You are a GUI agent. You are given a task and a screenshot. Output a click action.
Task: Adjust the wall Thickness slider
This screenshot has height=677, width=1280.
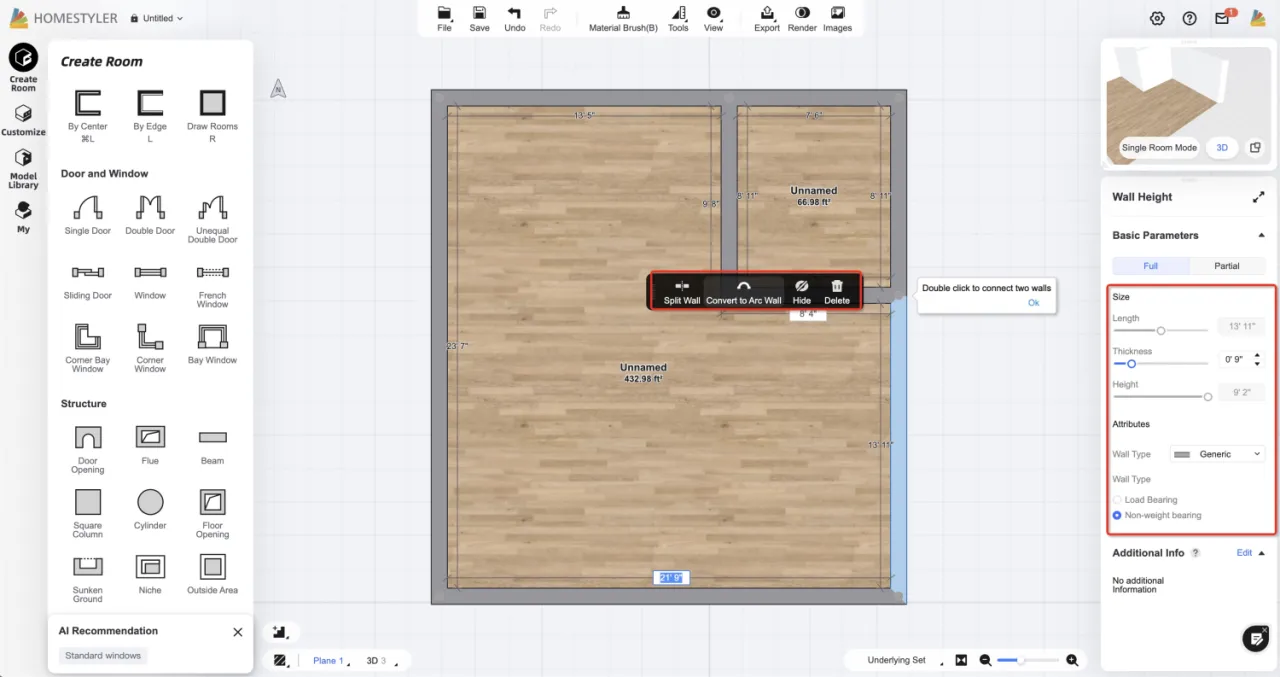(1131, 364)
